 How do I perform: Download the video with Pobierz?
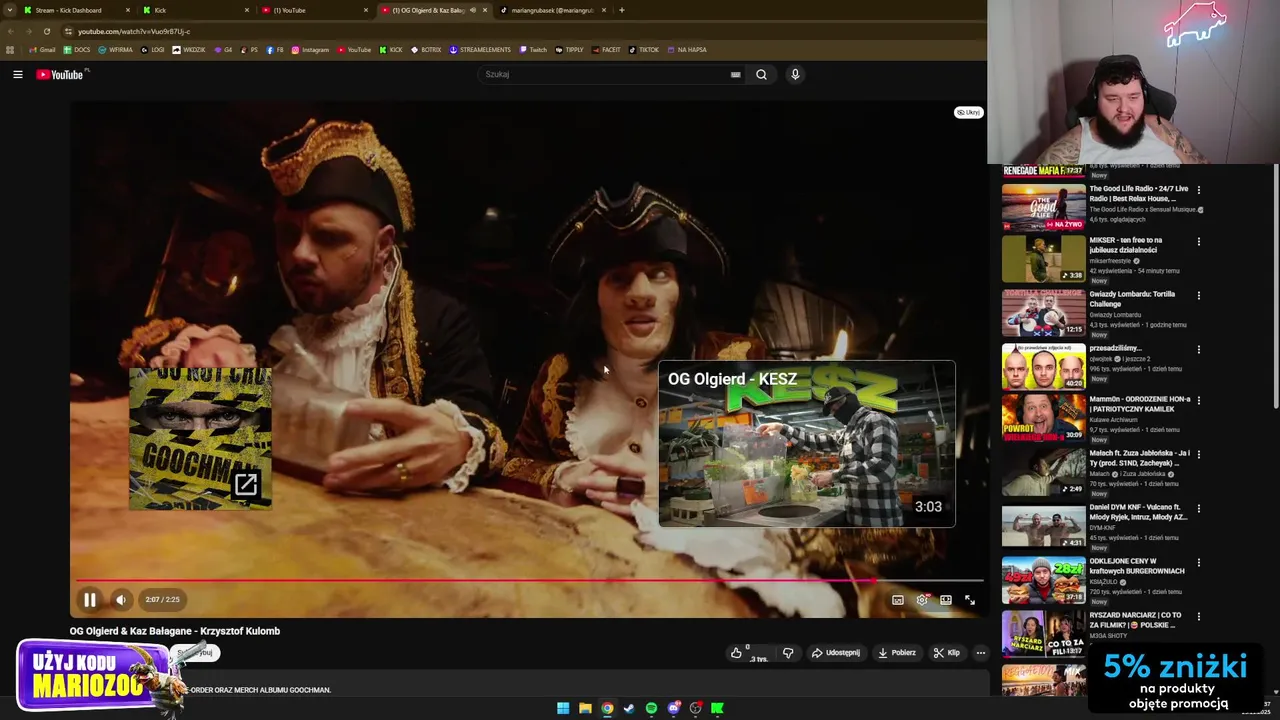click(x=897, y=653)
